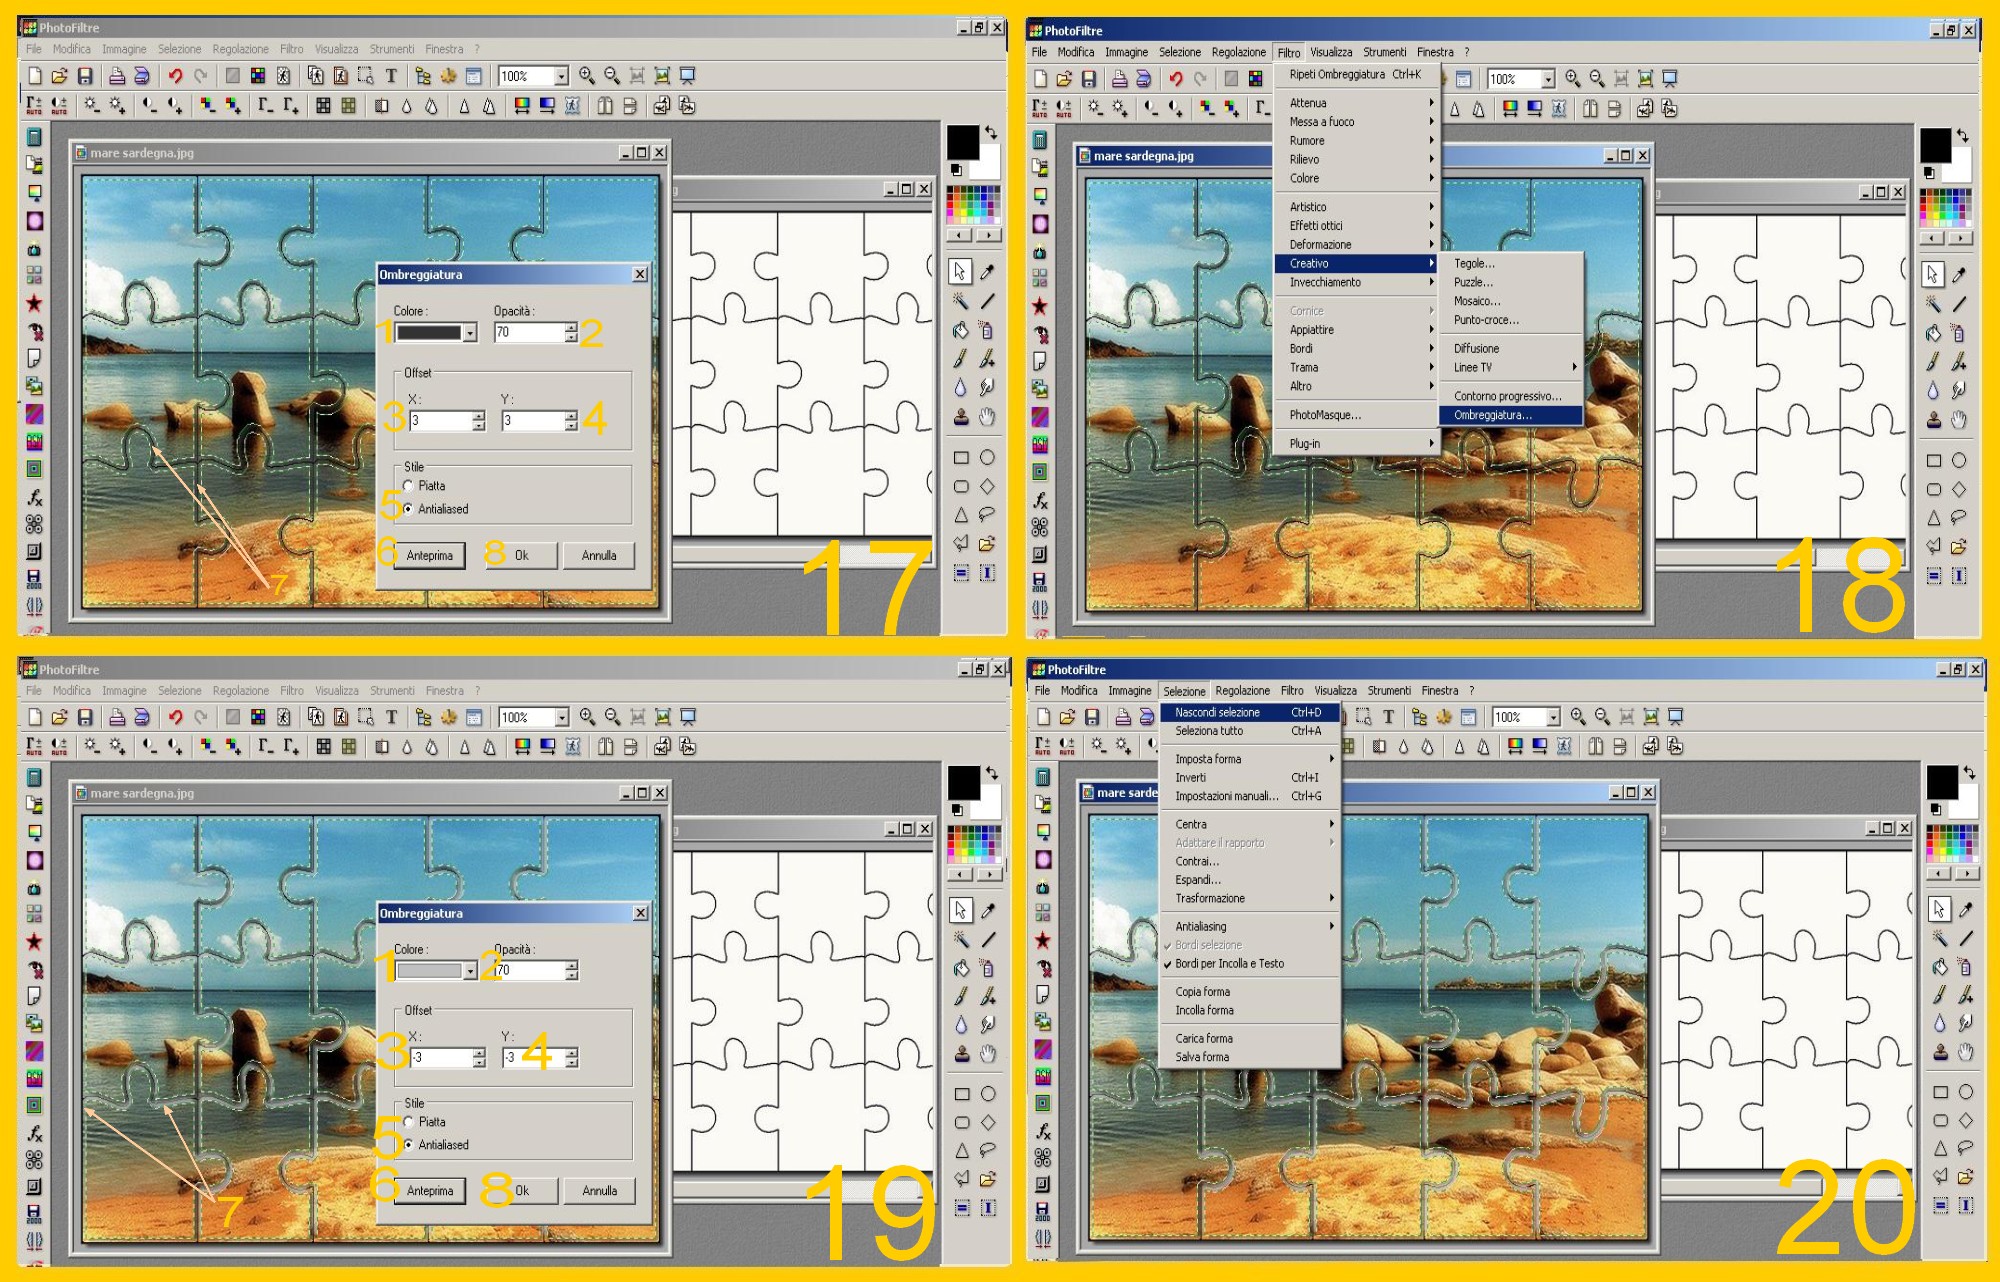Viewport: 2000px width, 1282px height.
Task: Confirm with Ok in the step 19 dialog
Action: coord(522,1190)
